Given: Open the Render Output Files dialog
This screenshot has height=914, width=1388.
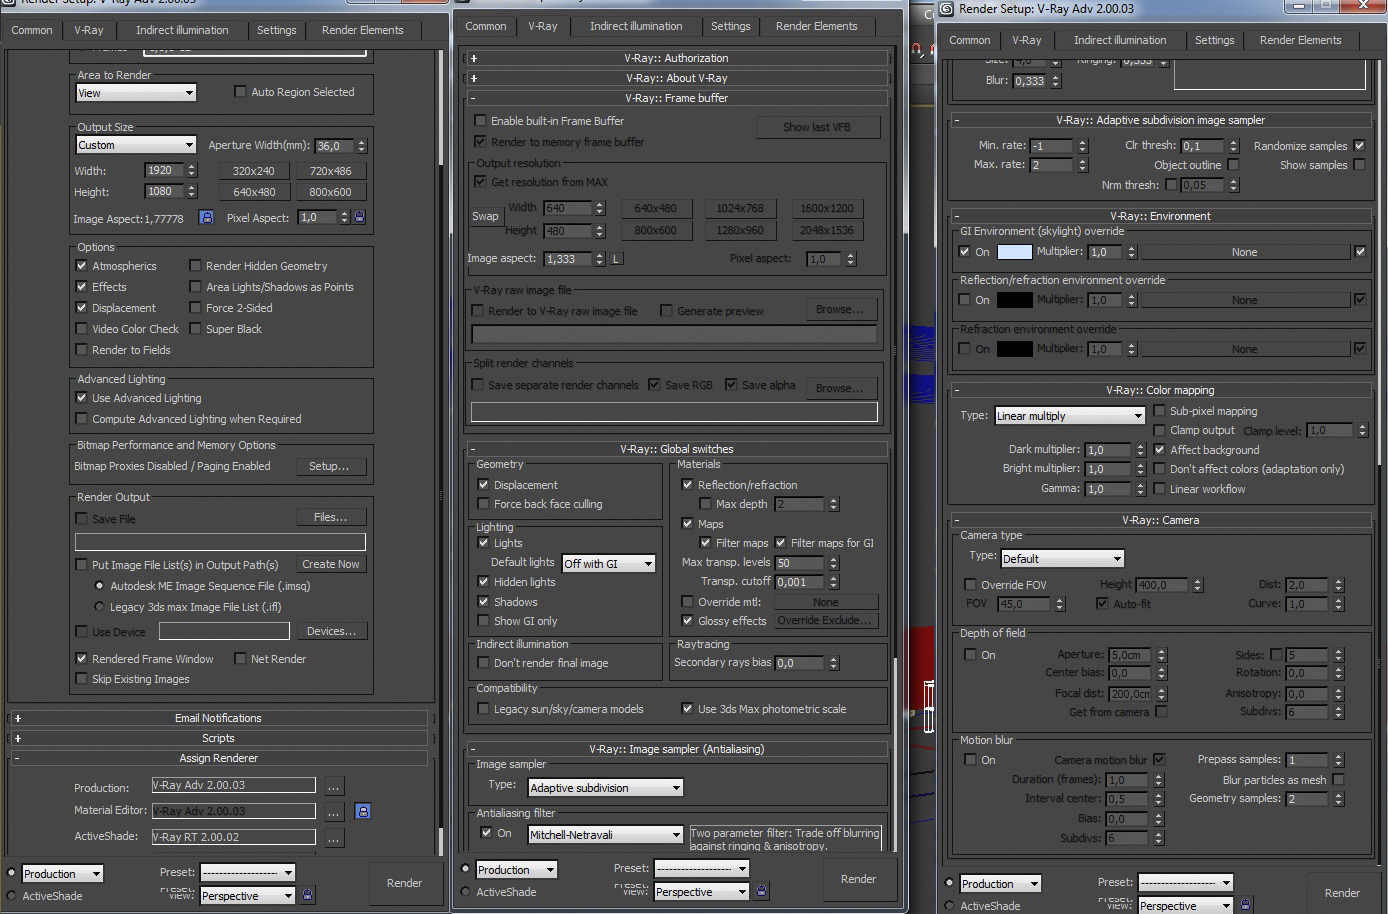Looking at the screenshot, I should 331,517.
